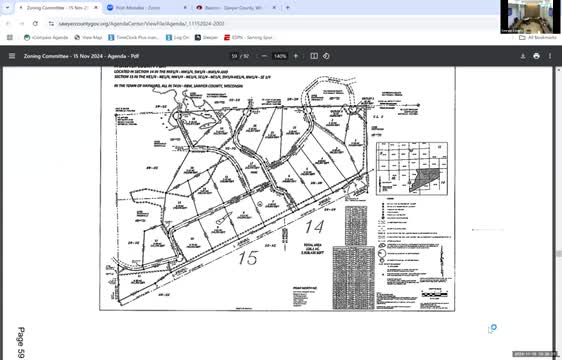Print the agenda PDF

pyautogui.click(x=536, y=56)
